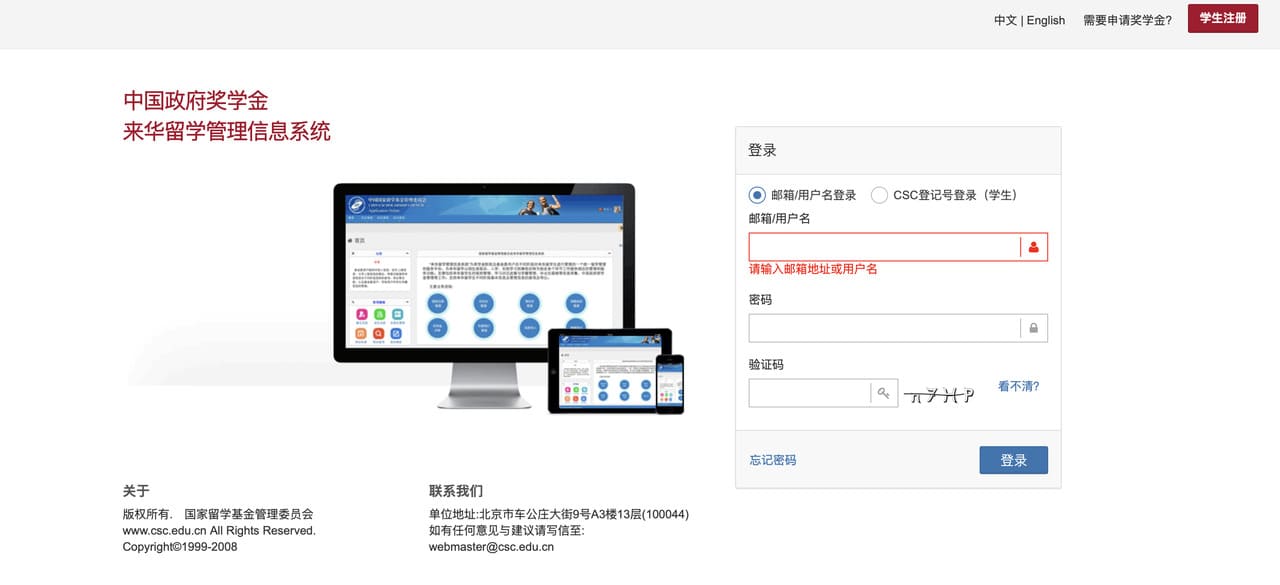1280x585 pixels.
Task: Focus the 邮箱/用户名 input field
Action: coord(884,247)
